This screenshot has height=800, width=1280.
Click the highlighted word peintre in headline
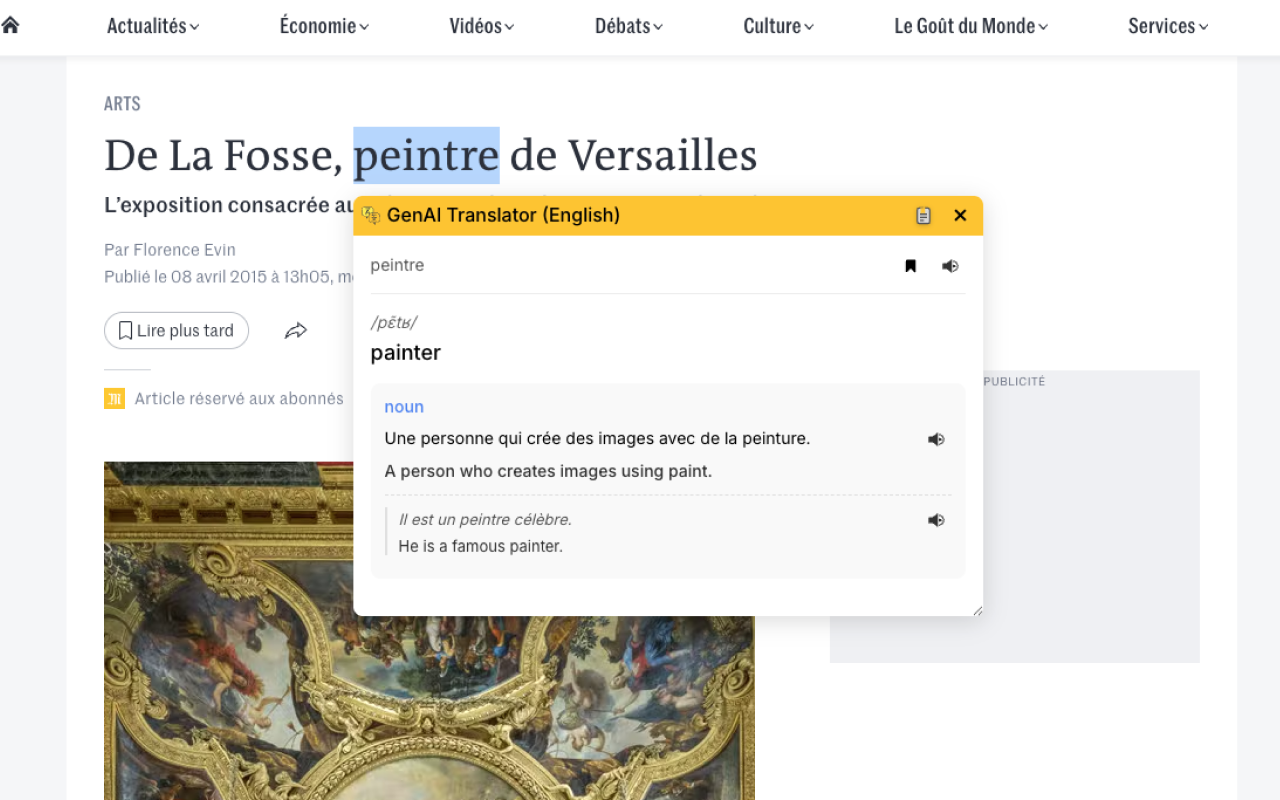[x=426, y=155]
